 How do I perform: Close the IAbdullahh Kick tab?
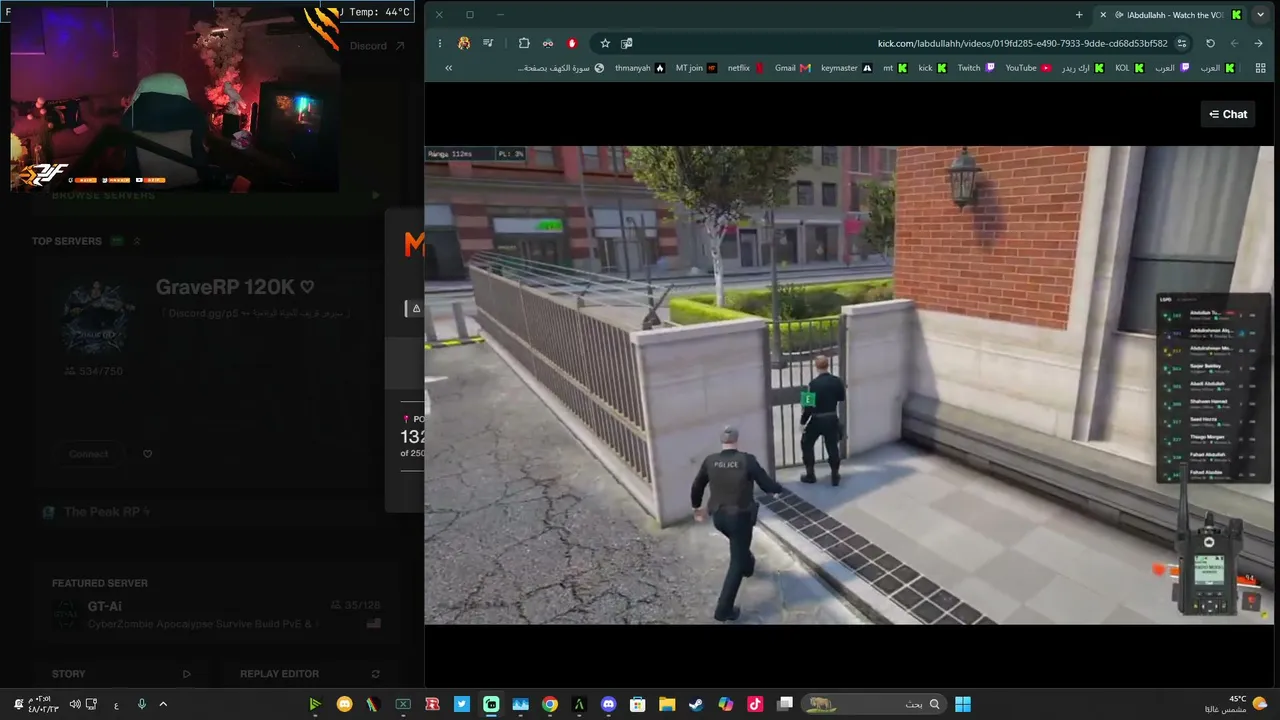[1103, 15]
